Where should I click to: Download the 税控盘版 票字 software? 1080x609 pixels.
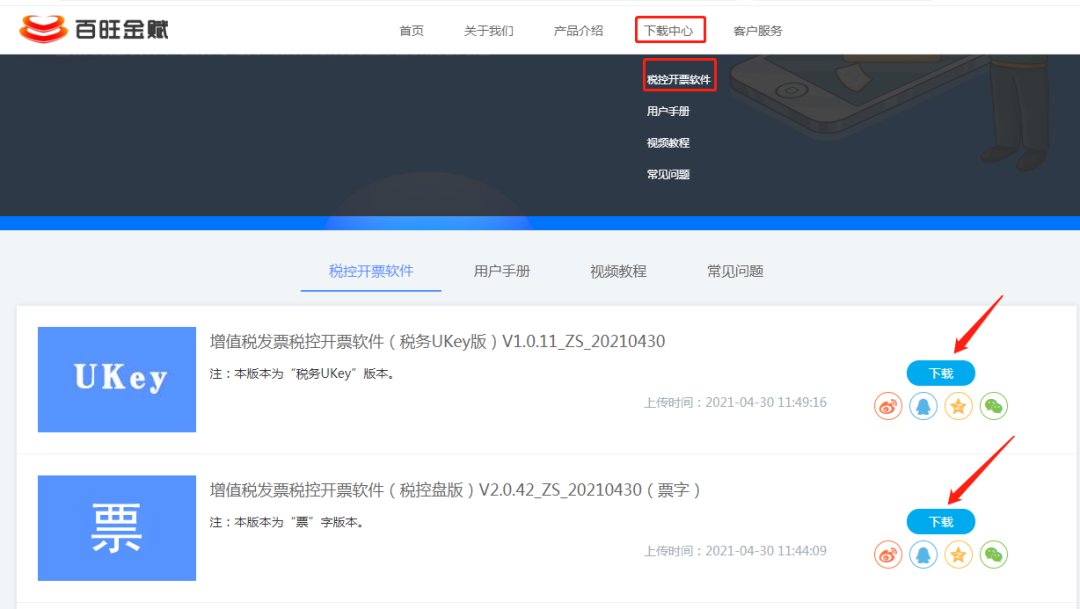click(x=941, y=522)
